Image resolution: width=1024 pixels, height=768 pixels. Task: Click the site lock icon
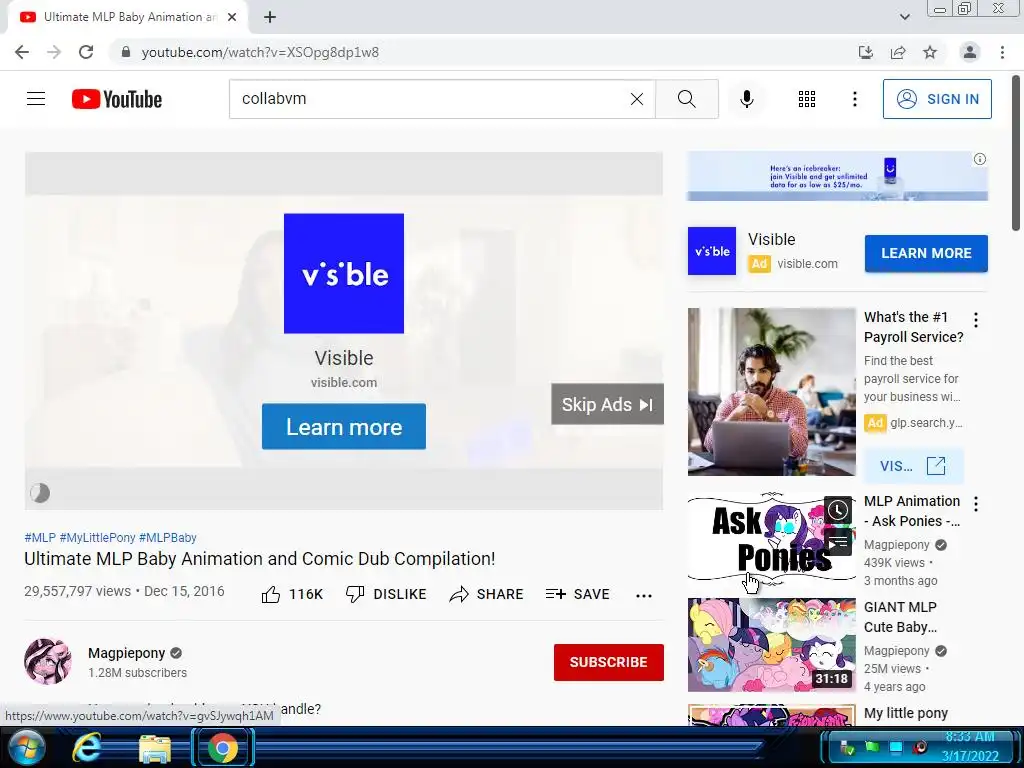pos(126,52)
